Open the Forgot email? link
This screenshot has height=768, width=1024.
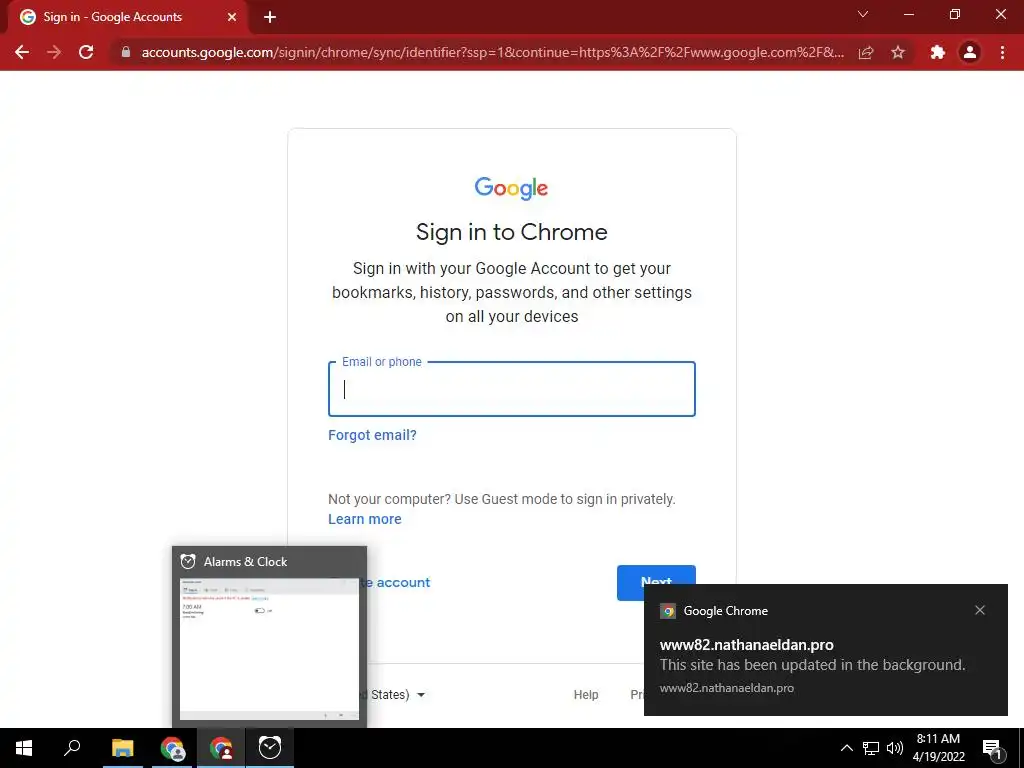(372, 435)
